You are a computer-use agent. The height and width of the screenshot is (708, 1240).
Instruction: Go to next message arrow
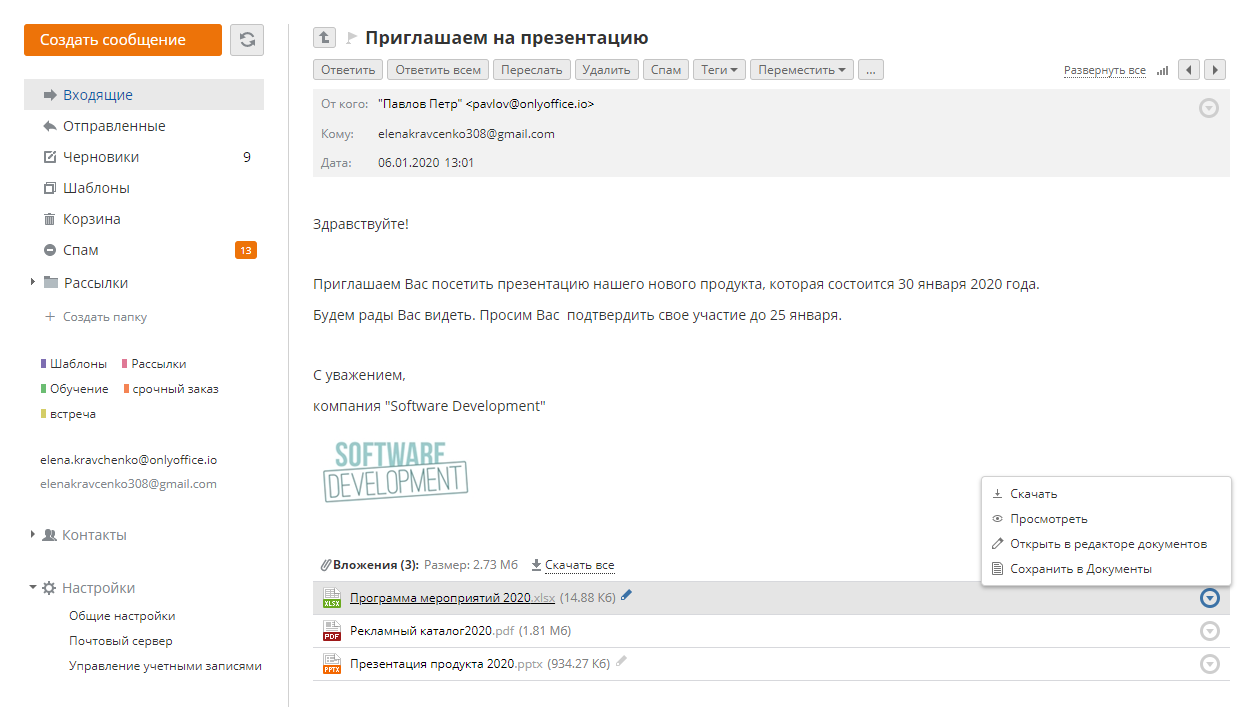click(x=1215, y=70)
